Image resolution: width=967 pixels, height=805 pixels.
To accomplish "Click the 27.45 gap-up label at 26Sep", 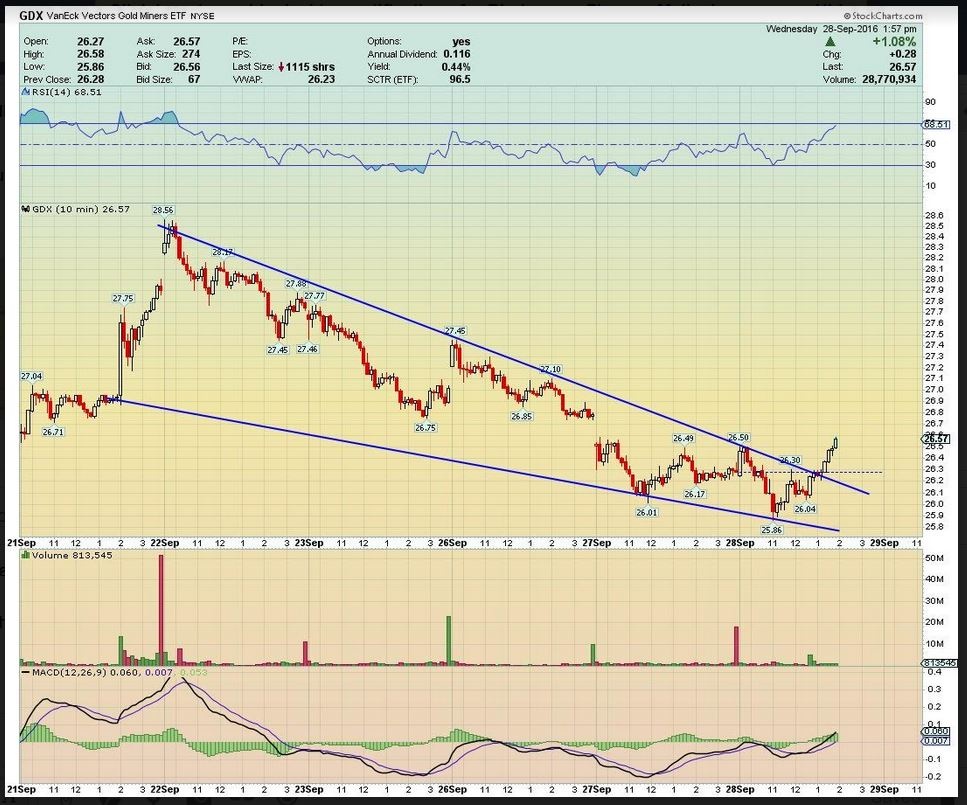I will [x=455, y=331].
